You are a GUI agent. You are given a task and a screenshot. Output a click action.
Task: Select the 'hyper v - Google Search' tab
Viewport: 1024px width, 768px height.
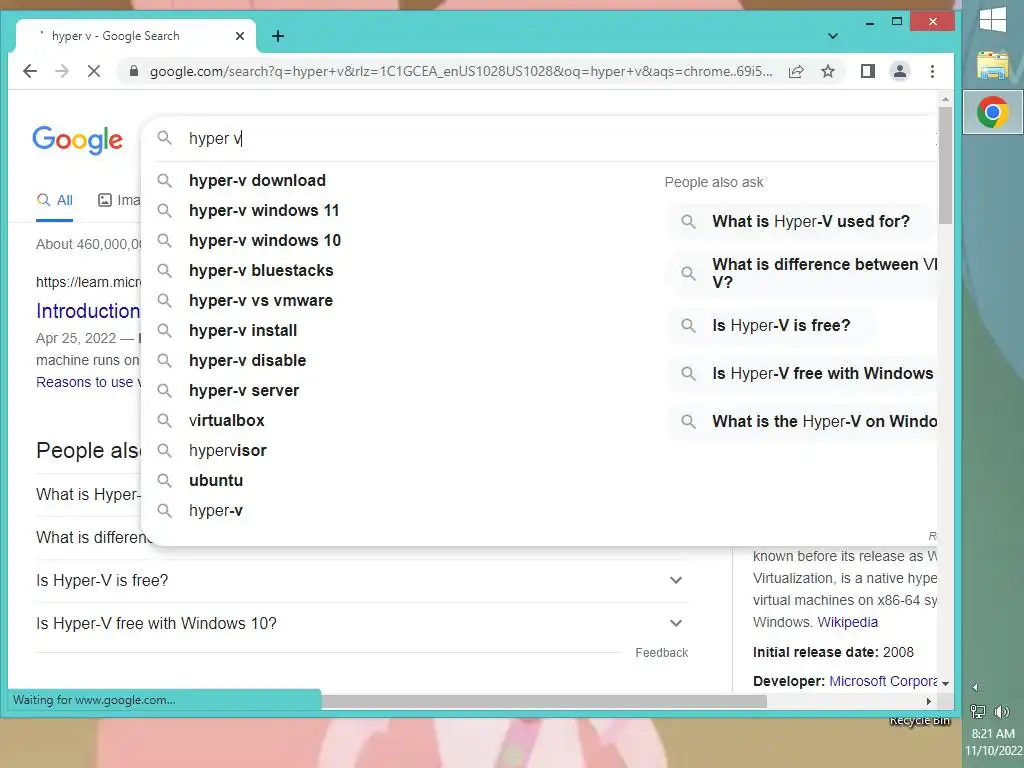tap(136, 36)
